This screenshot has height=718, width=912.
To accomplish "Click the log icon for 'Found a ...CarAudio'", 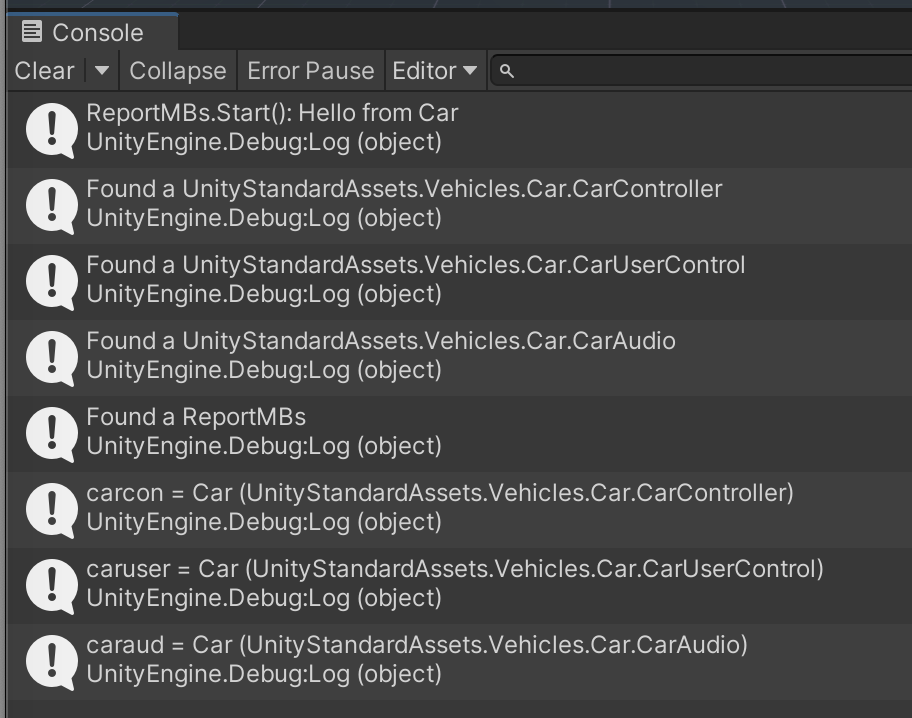I will pos(50,357).
